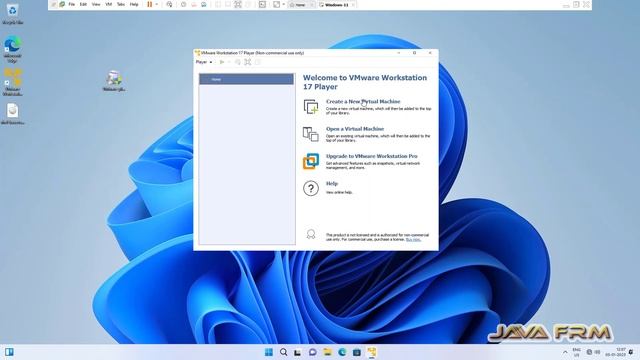The height and width of the screenshot is (360, 640).
Task: Click take snapshot clock icon in outer toolbar
Action: pyautogui.click(x=183, y=4)
